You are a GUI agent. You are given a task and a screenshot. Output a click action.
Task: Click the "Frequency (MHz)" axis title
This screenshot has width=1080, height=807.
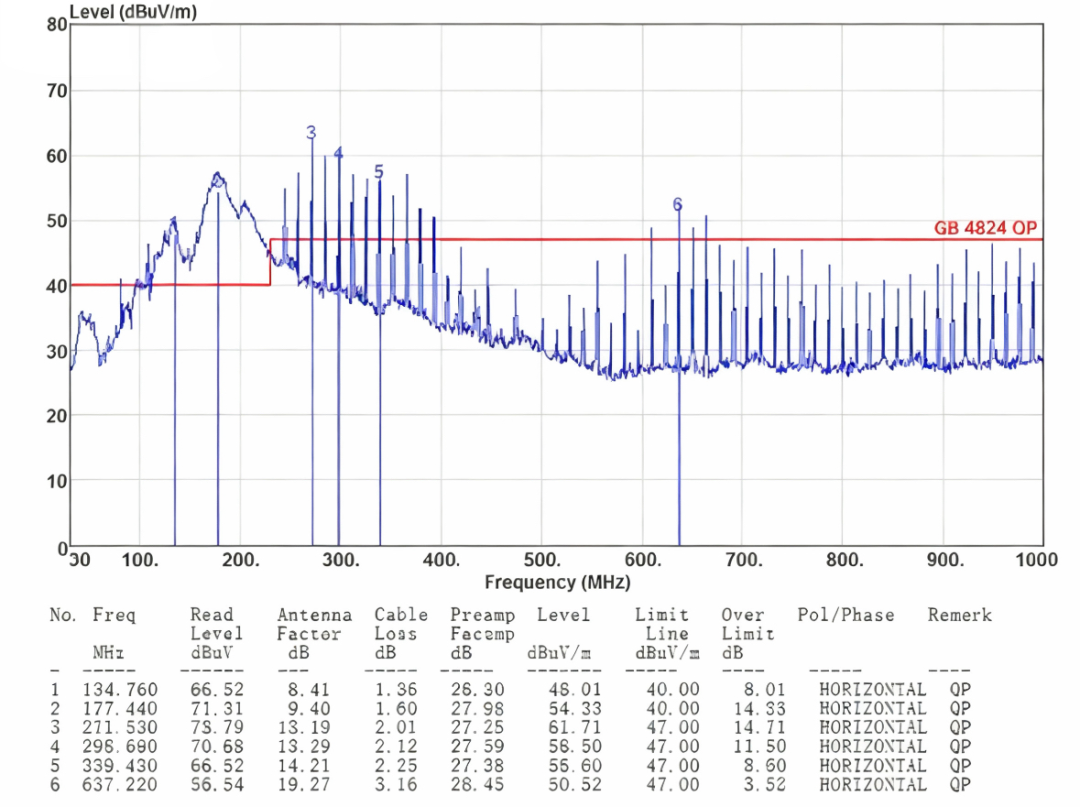click(557, 583)
